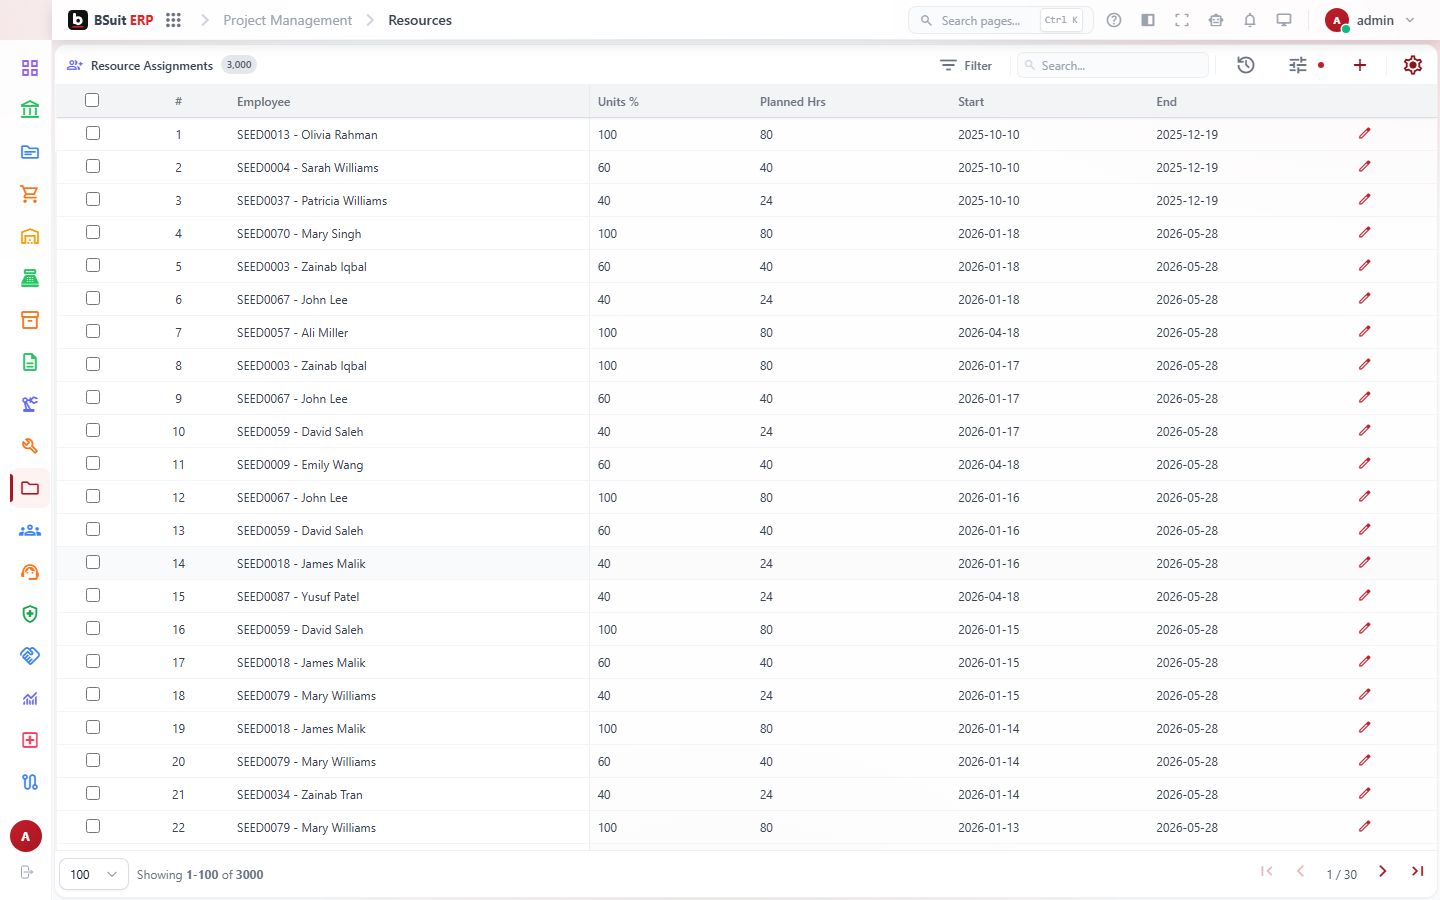Open notifications bell
1440x900 pixels.
(x=1250, y=20)
